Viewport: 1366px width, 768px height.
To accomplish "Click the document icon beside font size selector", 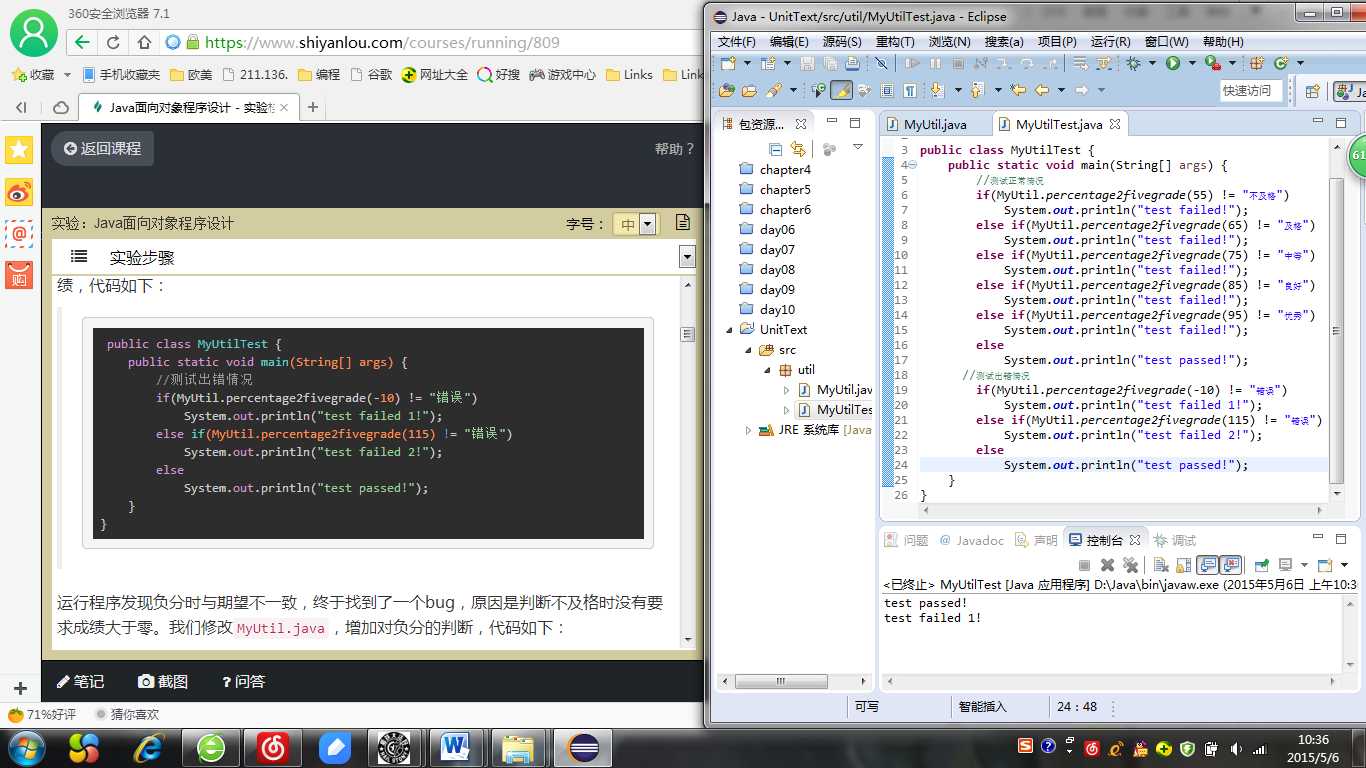I will point(683,222).
